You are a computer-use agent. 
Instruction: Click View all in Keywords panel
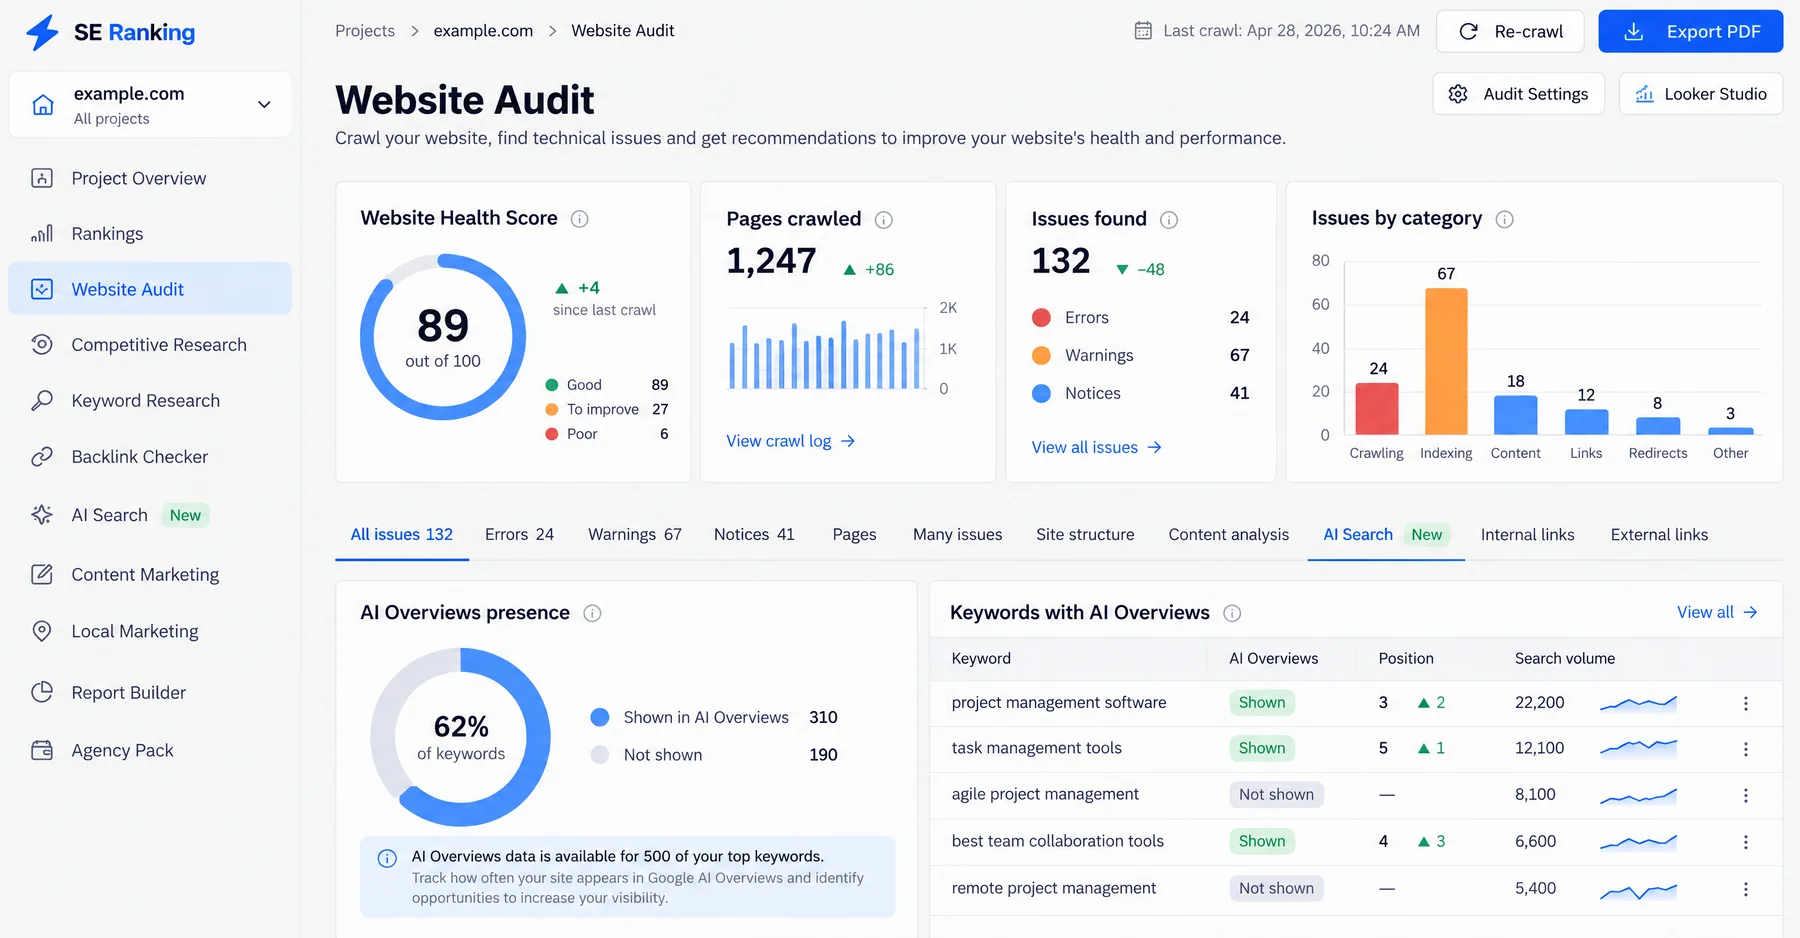1717,612
